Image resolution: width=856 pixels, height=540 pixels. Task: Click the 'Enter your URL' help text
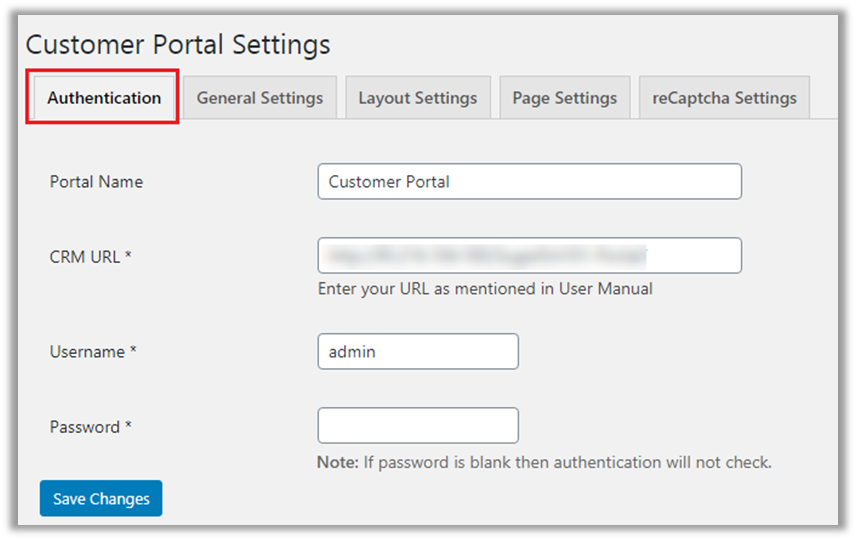(484, 289)
